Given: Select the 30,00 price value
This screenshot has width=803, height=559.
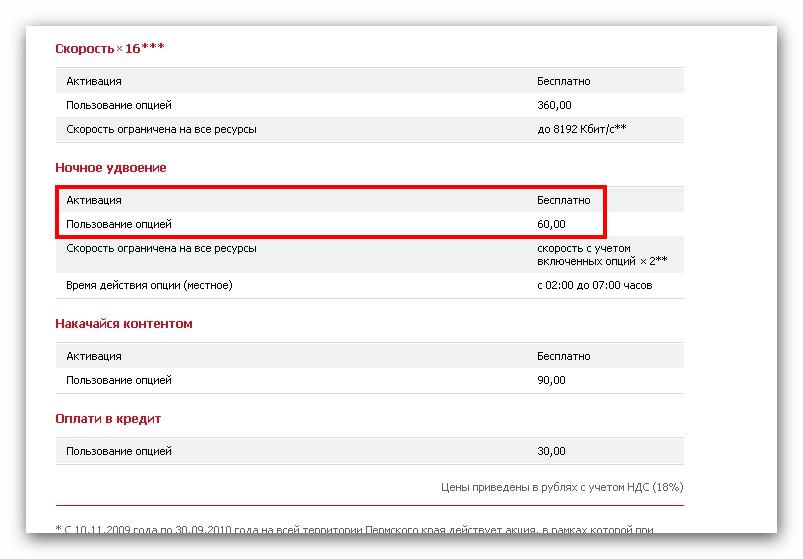Looking at the screenshot, I should [551, 451].
